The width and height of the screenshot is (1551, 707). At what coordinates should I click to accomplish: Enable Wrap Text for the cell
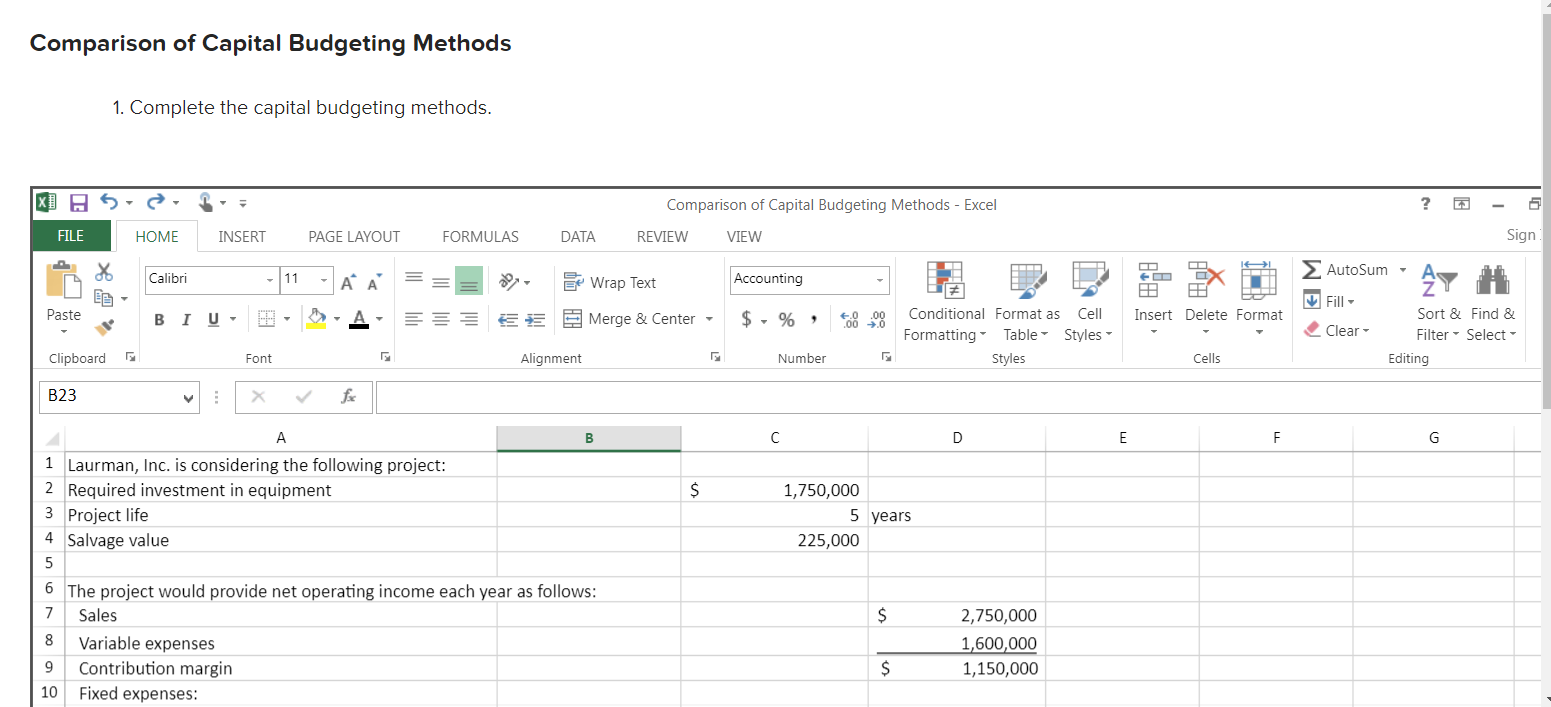[x=612, y=282]
